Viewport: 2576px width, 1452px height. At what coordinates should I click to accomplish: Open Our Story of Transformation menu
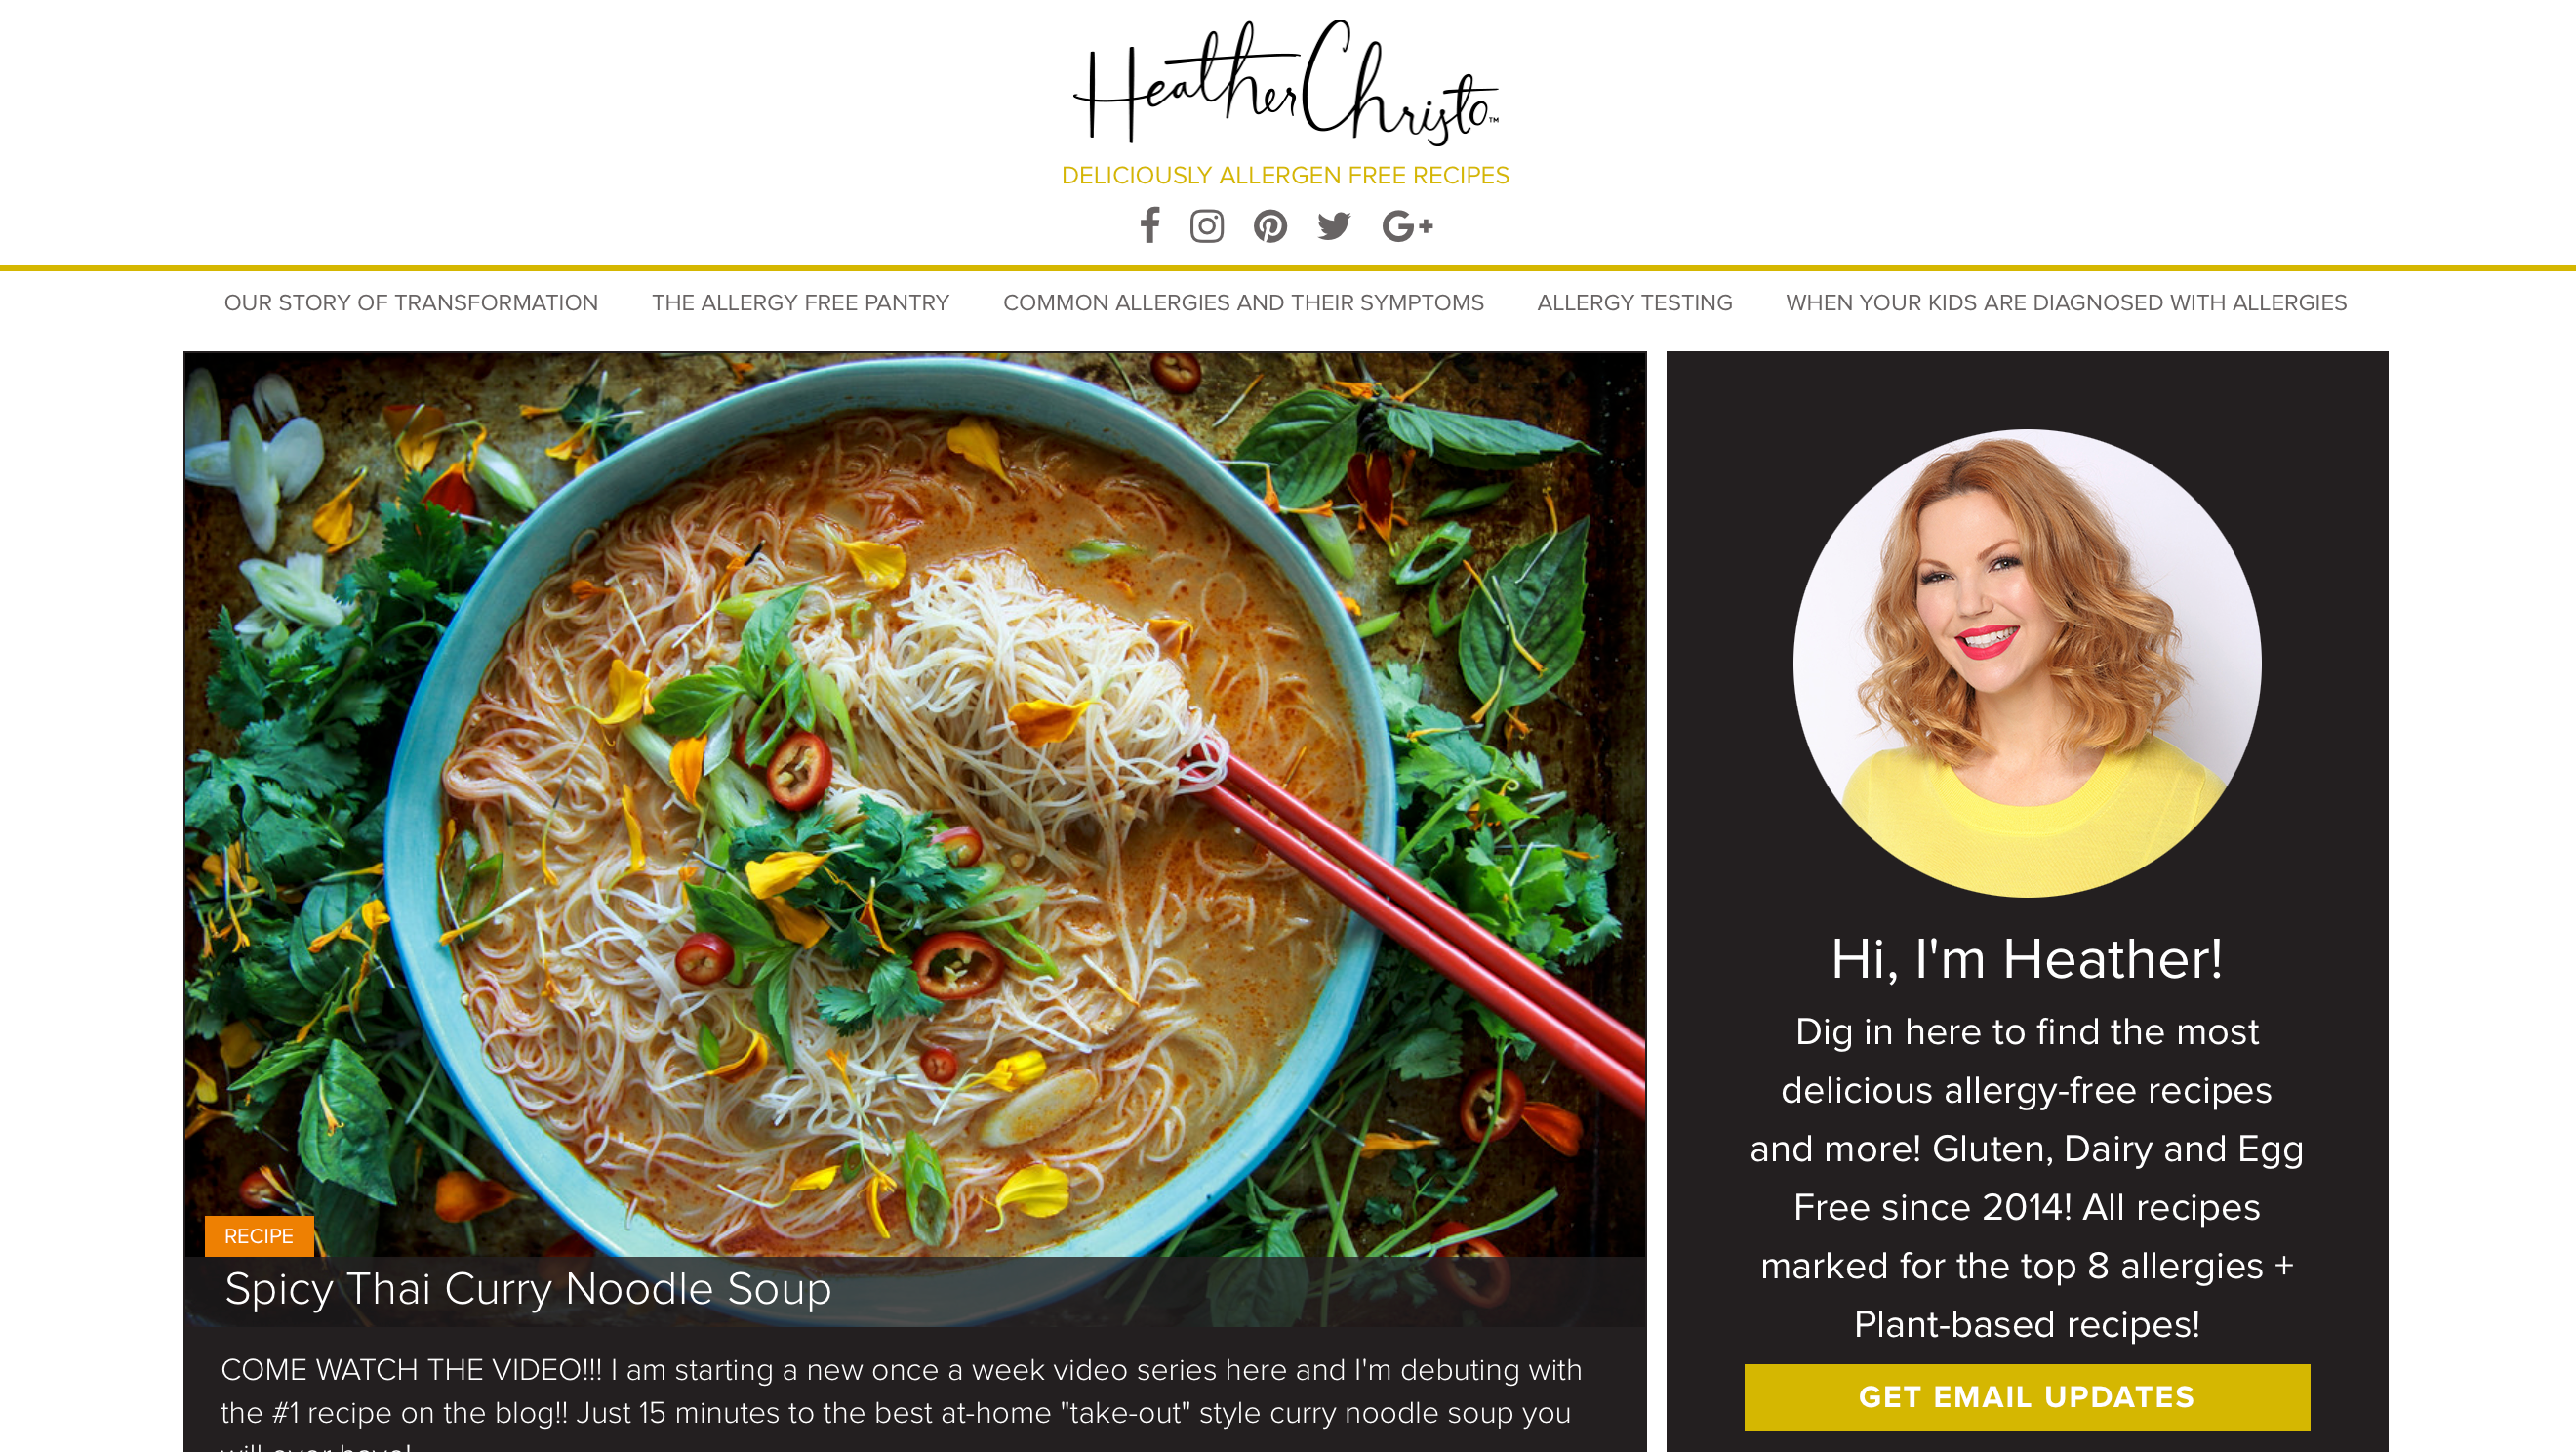click(411, 303)
